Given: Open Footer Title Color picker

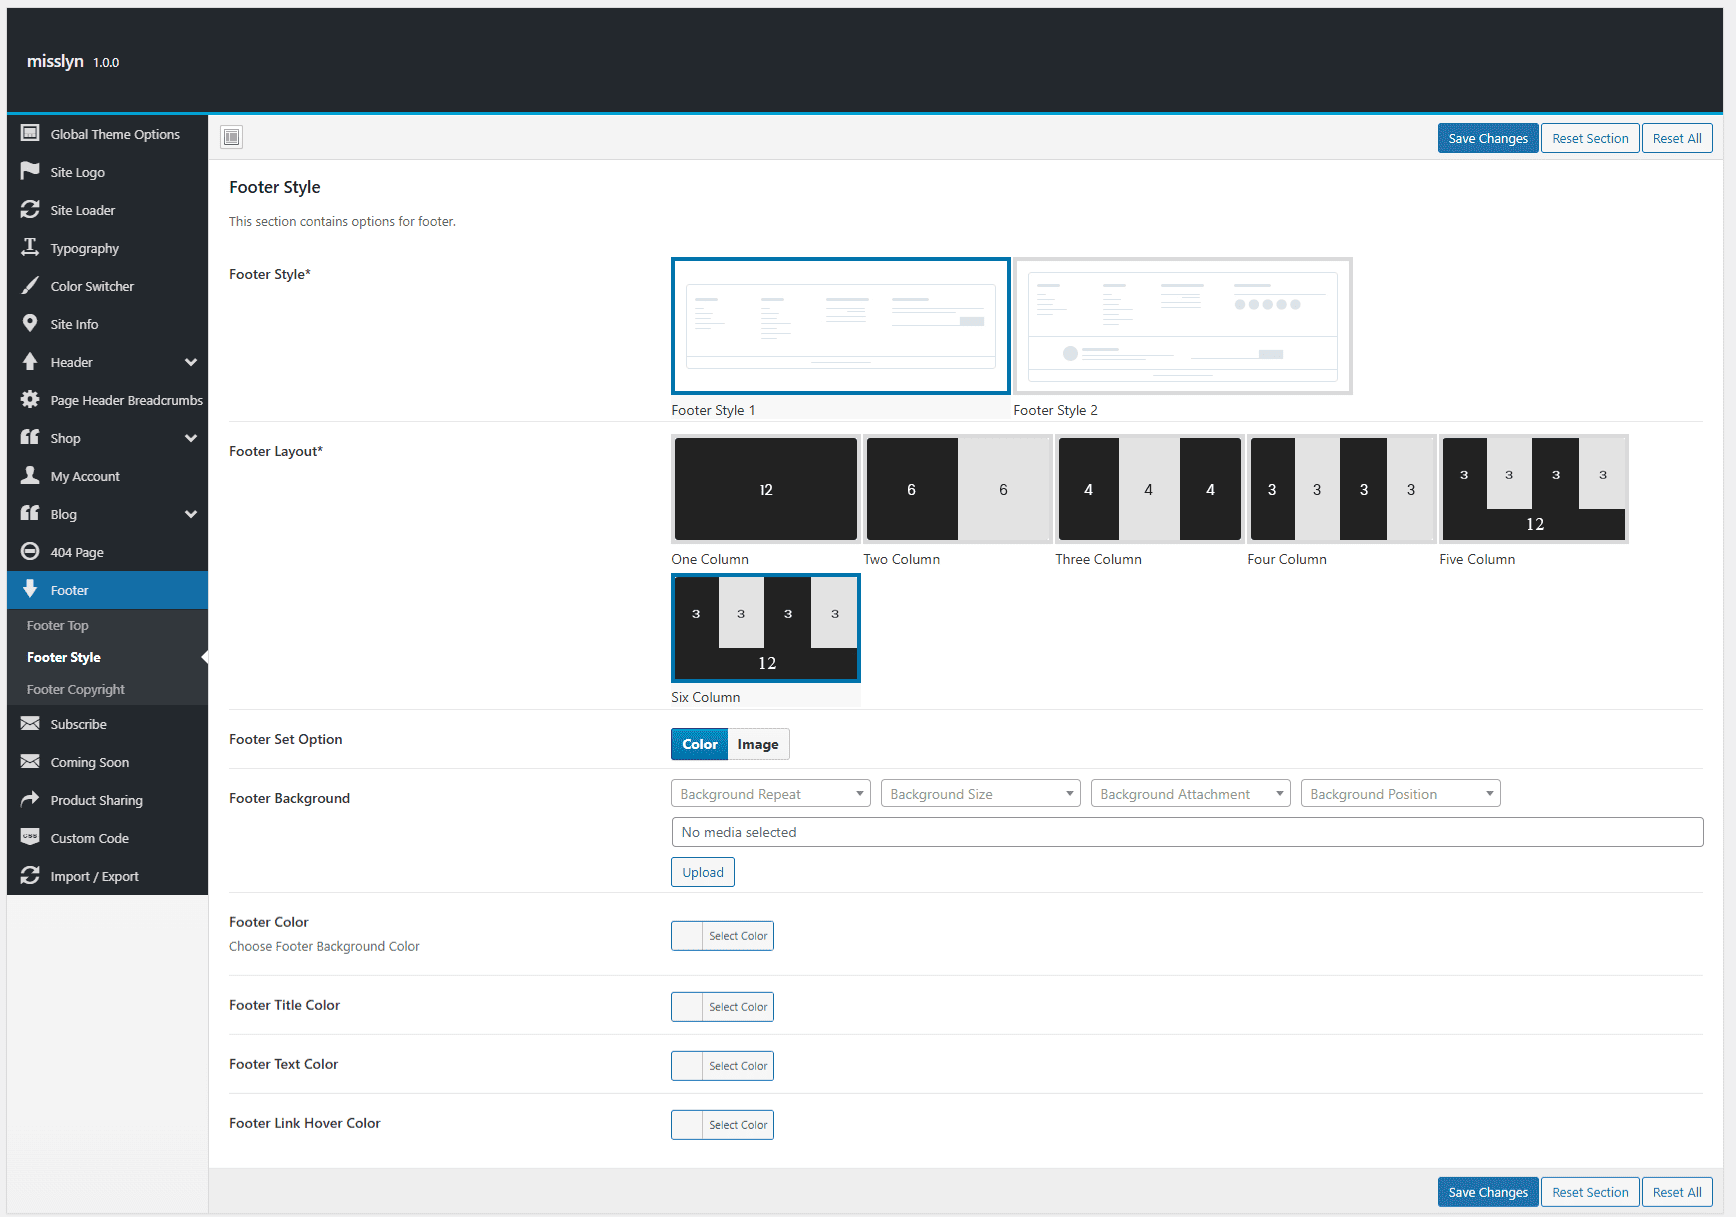Looking at the screenshot, I should (722, 1006).
